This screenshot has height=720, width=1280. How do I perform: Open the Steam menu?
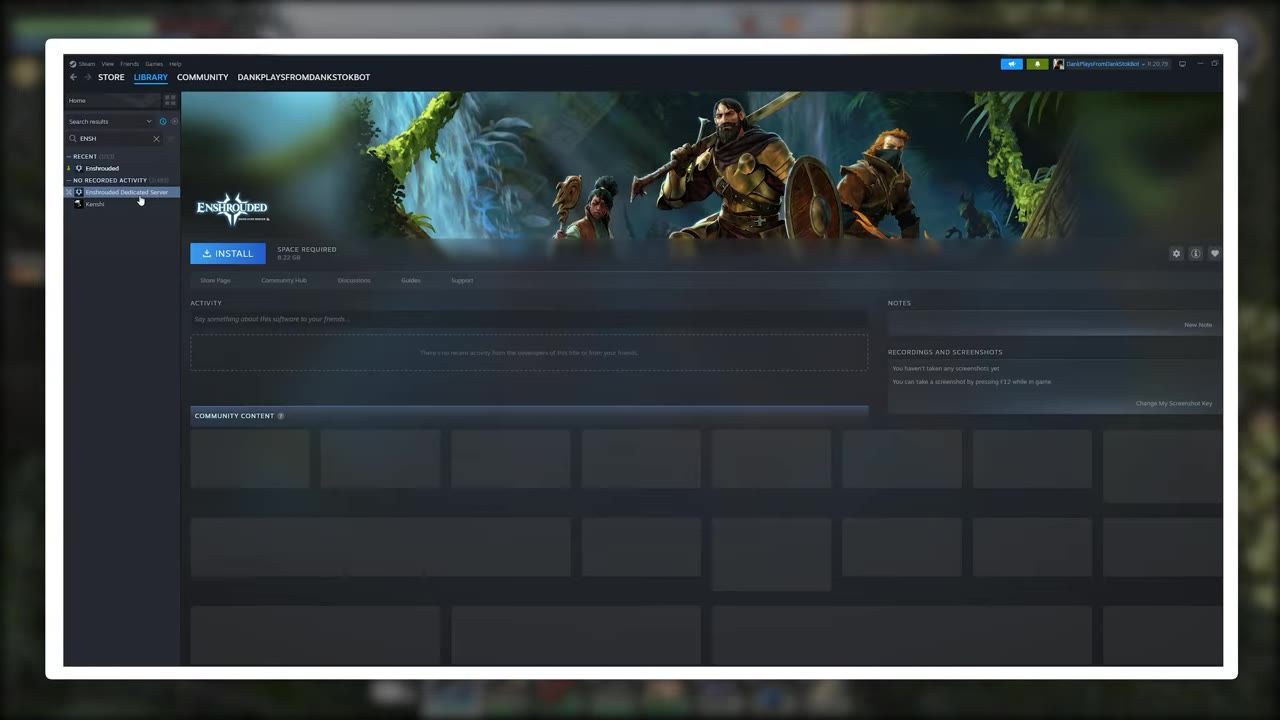tap(83, 64)
